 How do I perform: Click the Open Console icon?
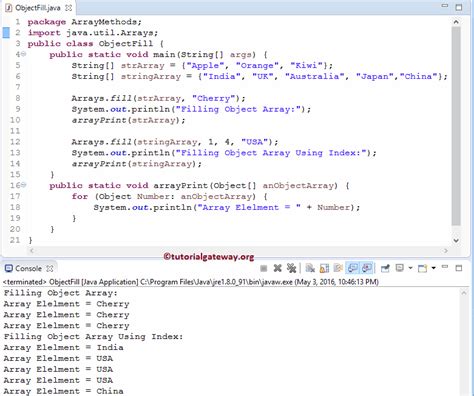coord(422,268)
